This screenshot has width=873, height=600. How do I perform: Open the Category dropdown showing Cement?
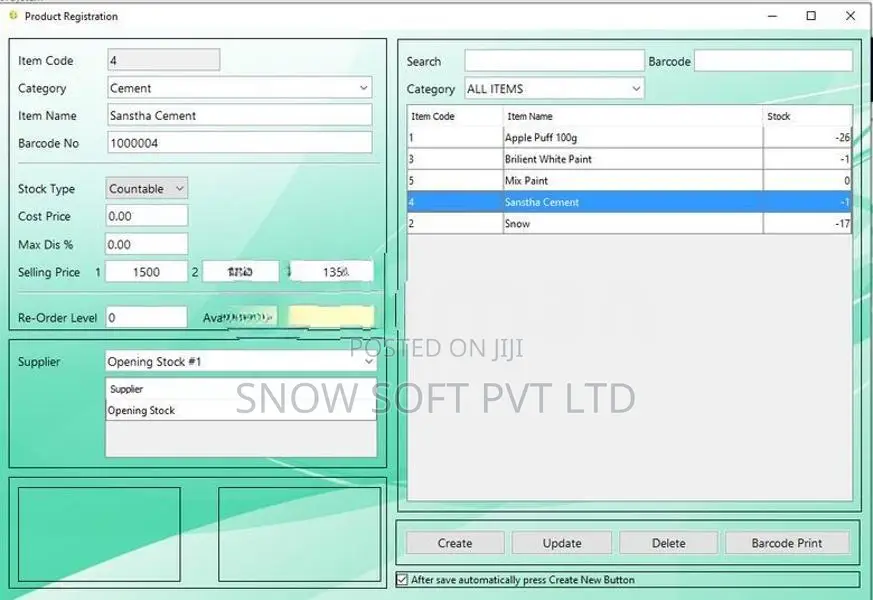[x=239, y=88]
